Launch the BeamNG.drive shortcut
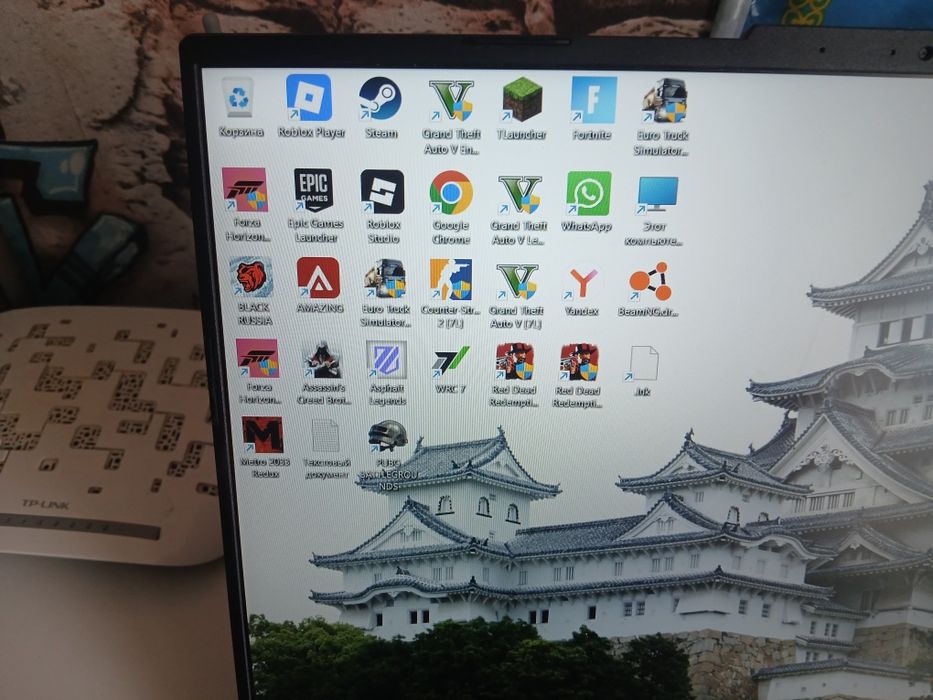 click(649, 282)
